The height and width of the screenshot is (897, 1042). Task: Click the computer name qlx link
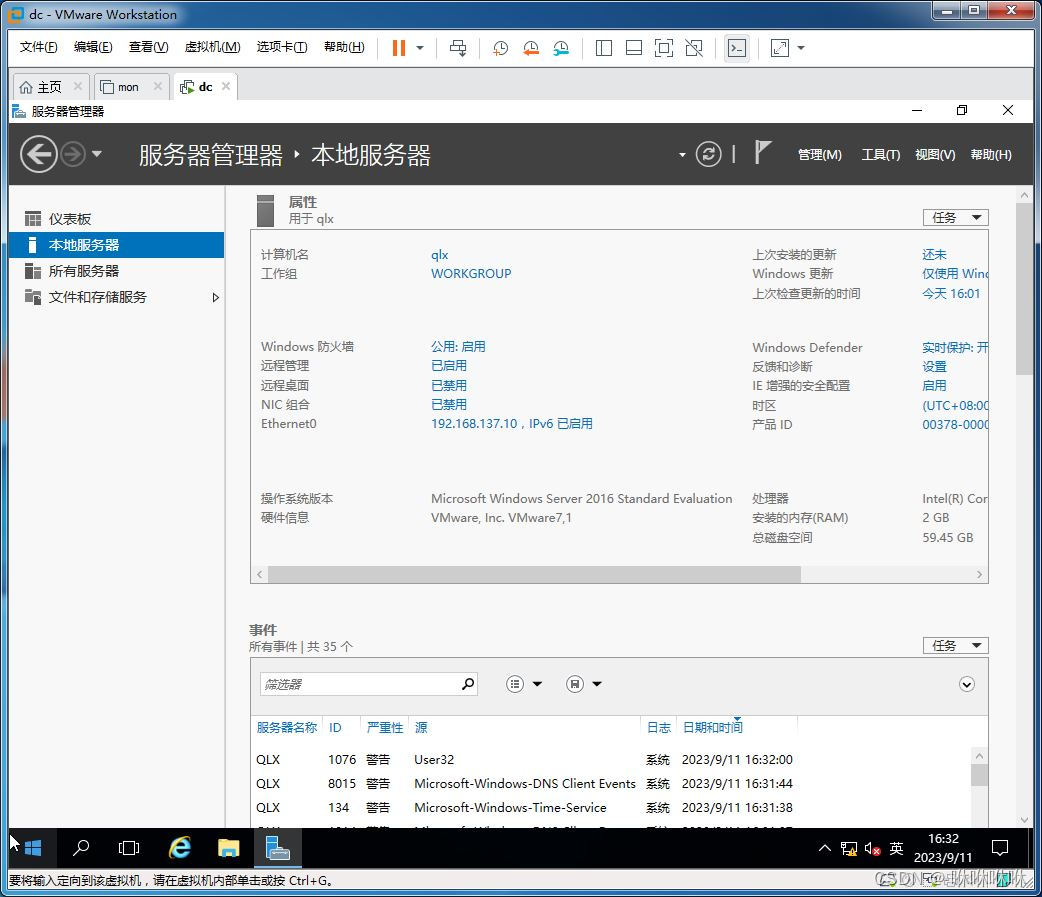click(x=439, y=254)
